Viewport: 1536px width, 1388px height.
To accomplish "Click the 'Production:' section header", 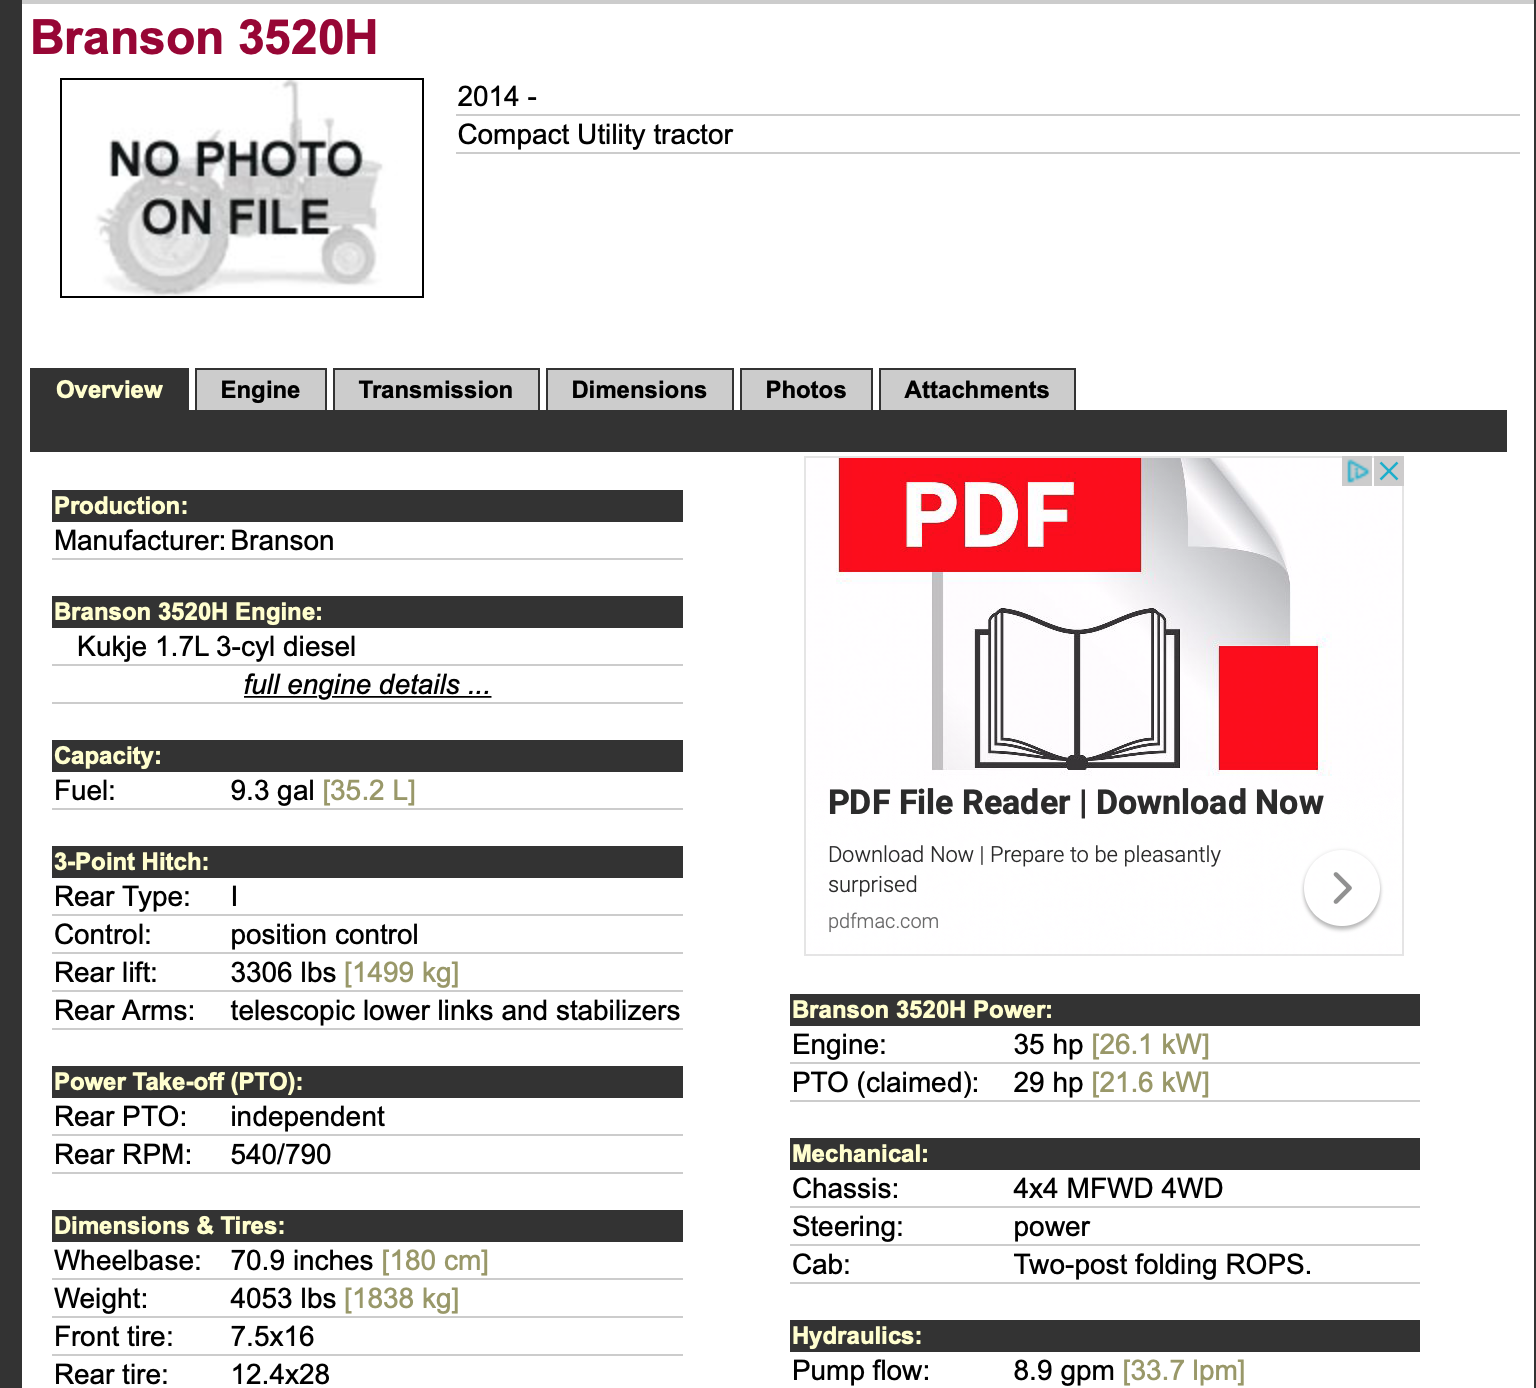I will (367, 506).
